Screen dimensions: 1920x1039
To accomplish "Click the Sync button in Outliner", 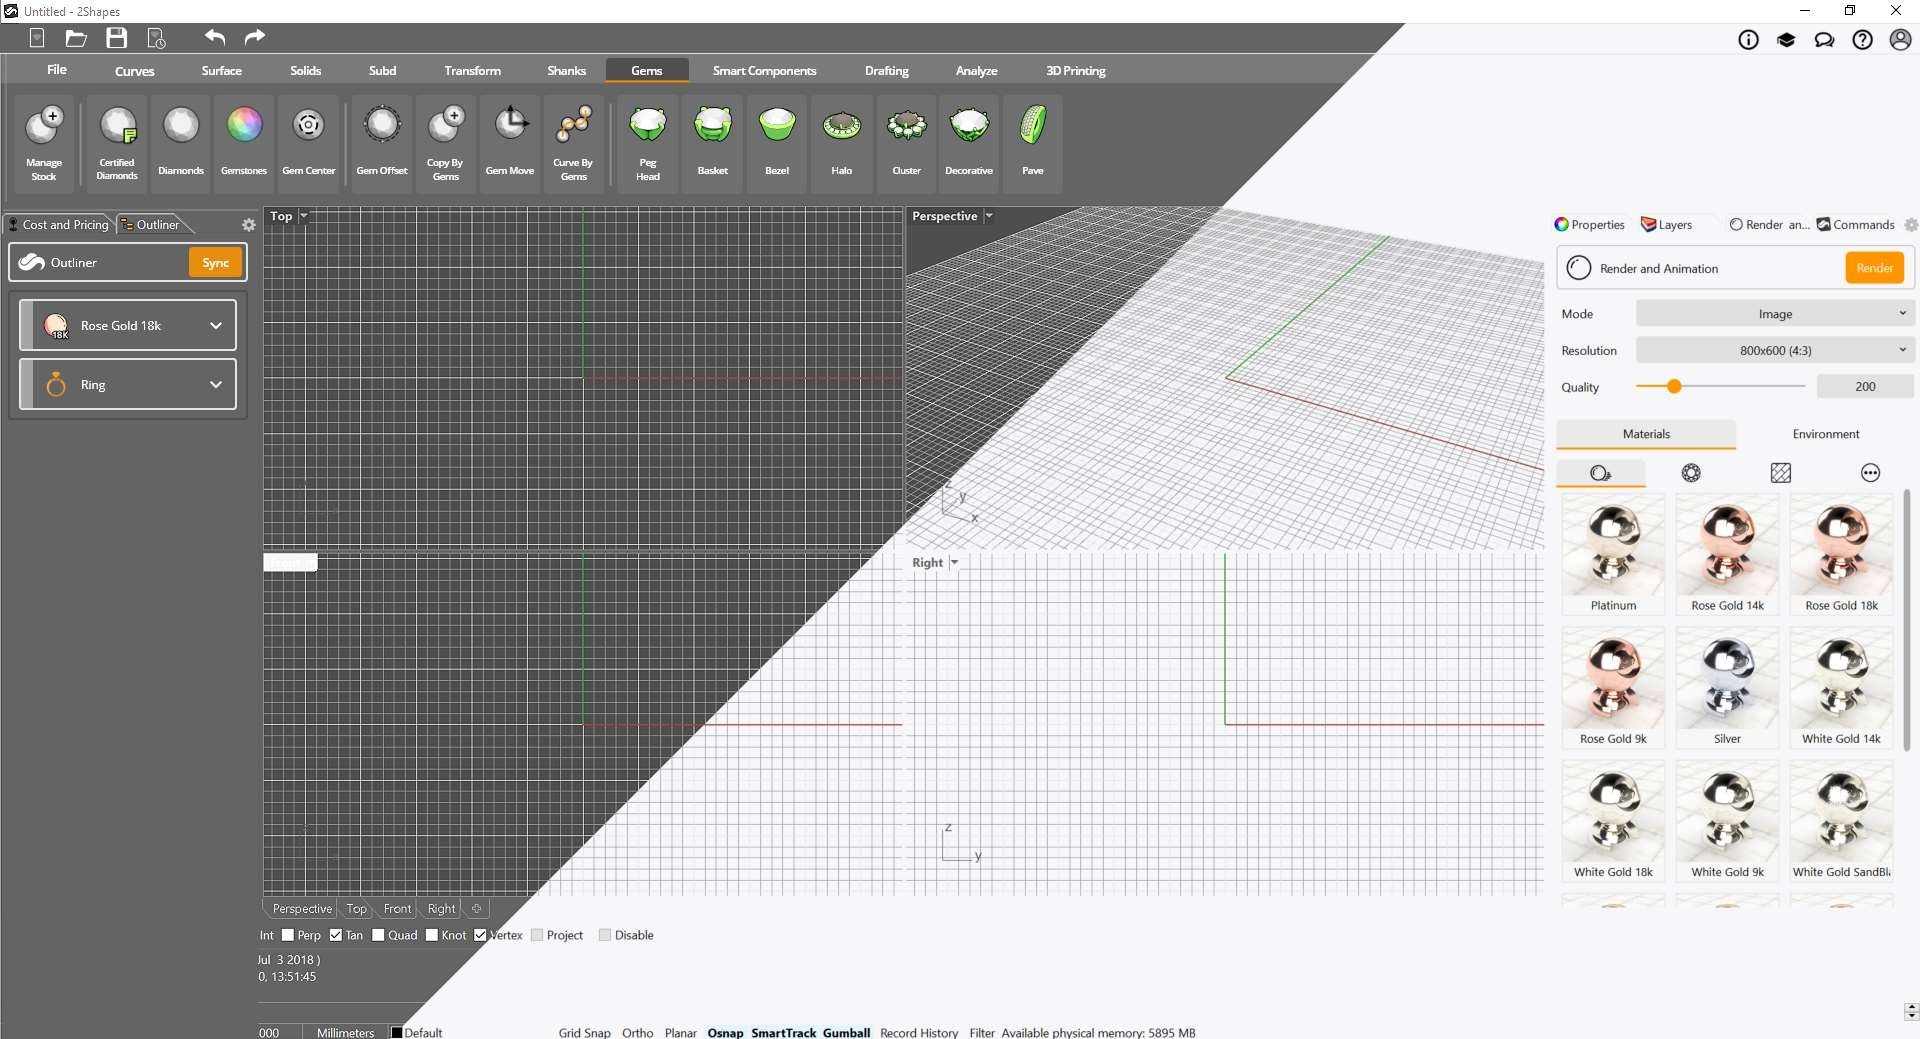I will (x=215, y=263).
